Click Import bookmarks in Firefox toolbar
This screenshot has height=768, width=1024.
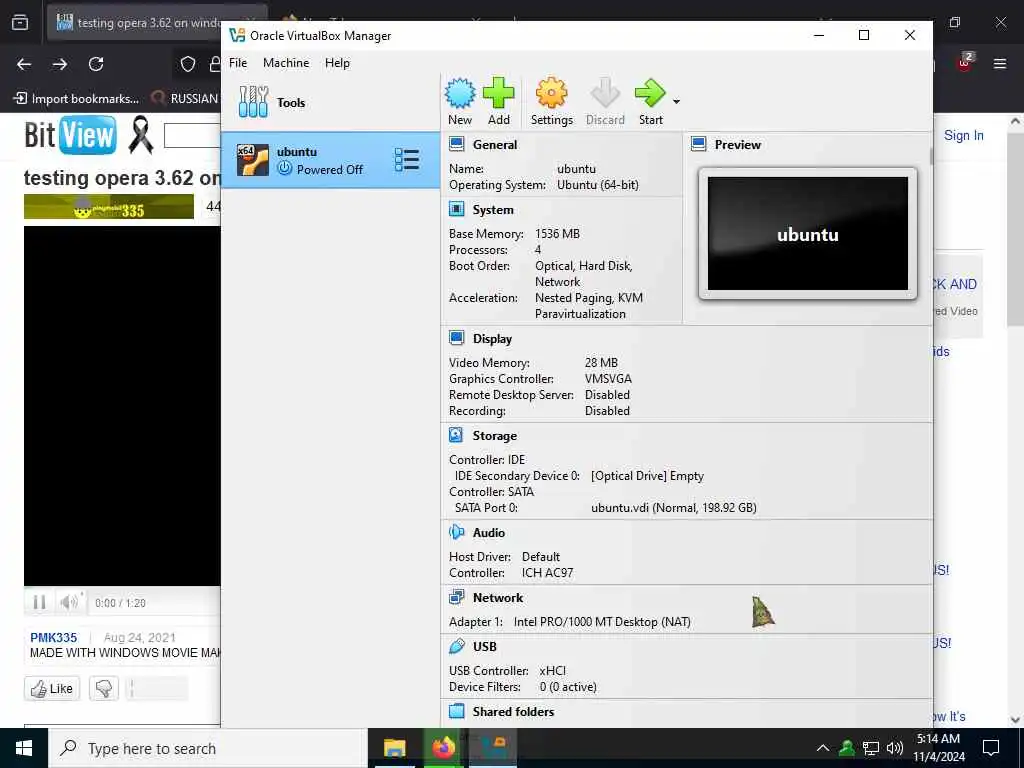click(76, 99)
